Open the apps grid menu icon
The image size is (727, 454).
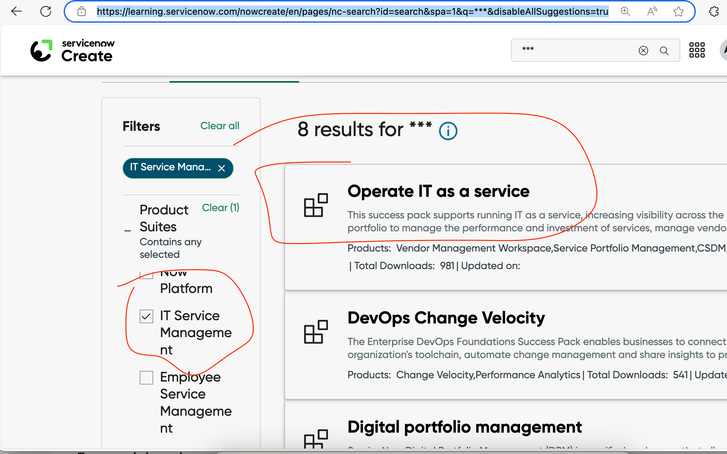coord(697,50)
